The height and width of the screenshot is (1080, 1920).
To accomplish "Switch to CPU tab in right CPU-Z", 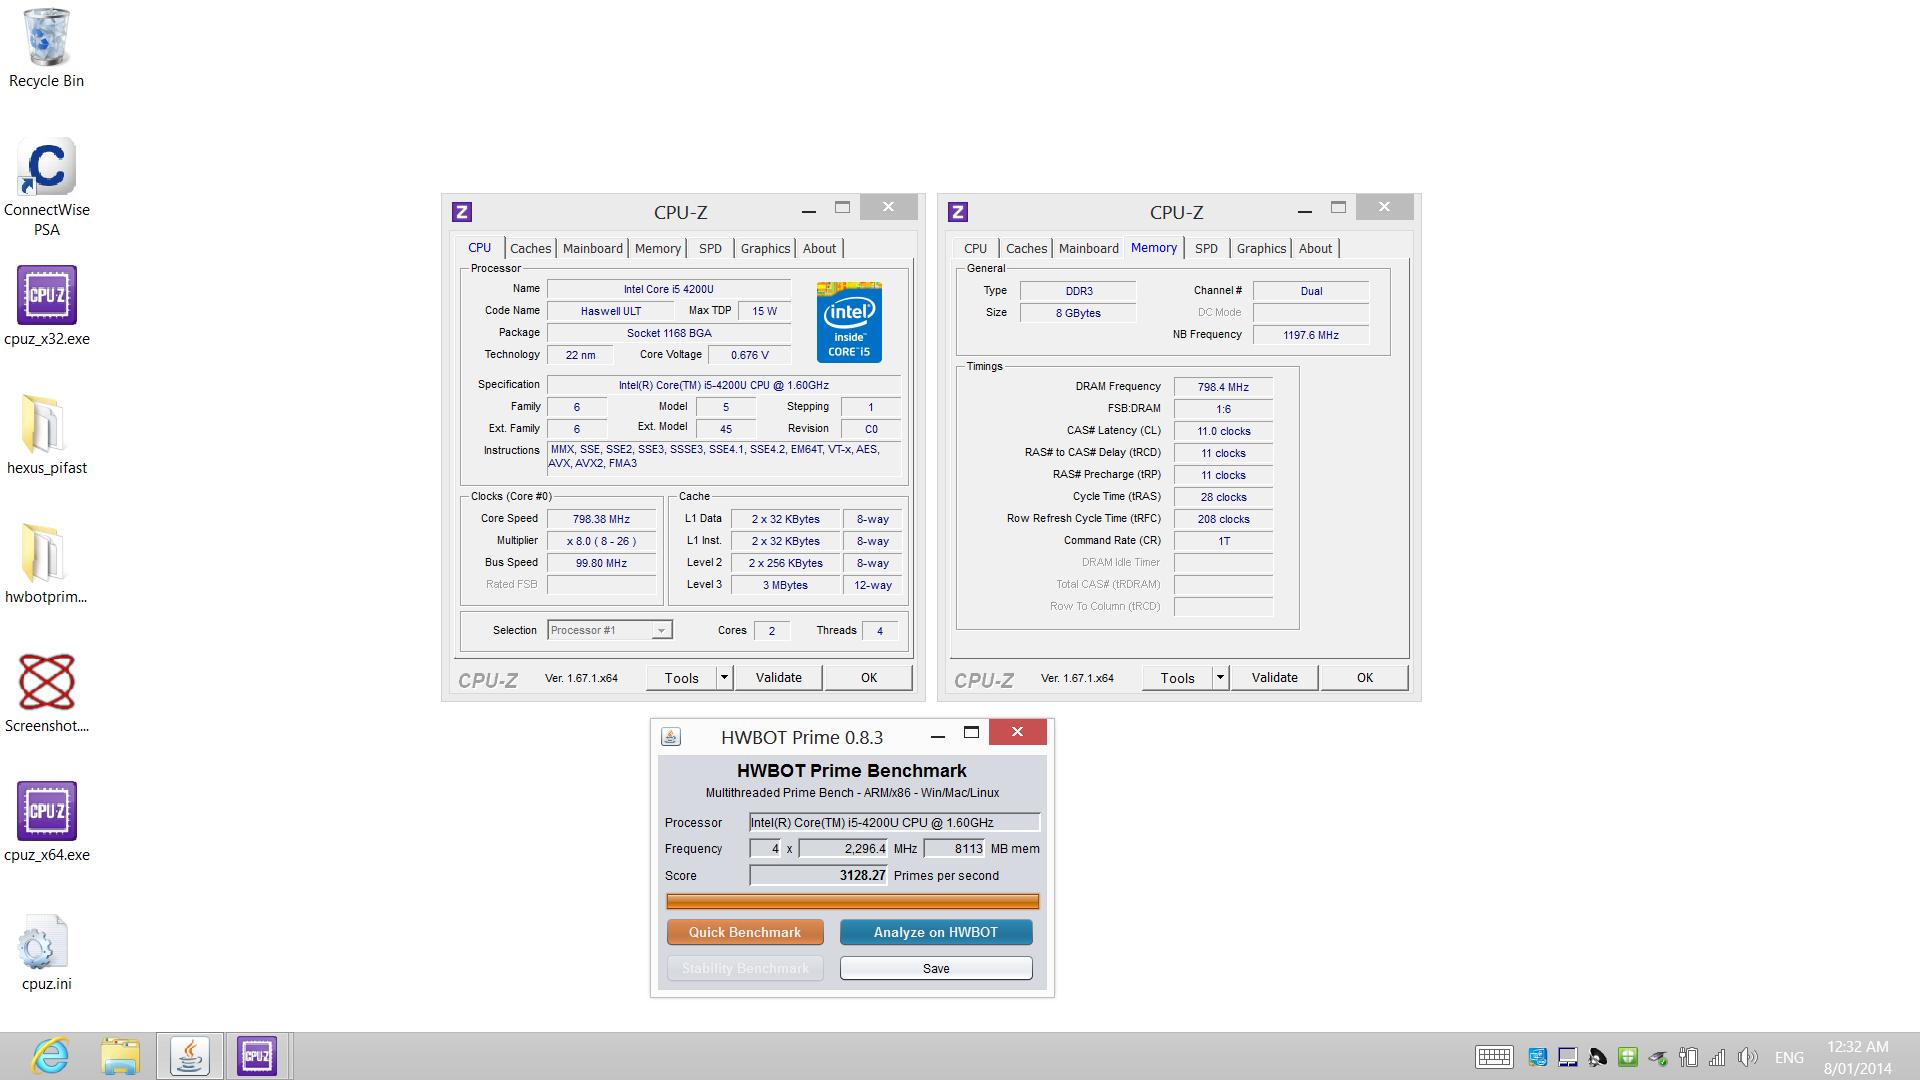I will click(975, 248).
